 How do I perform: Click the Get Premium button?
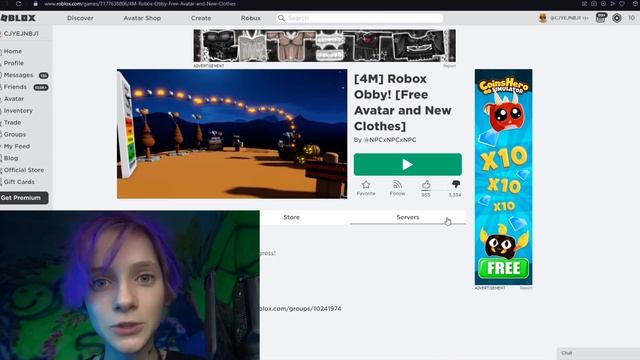(24, 198)
